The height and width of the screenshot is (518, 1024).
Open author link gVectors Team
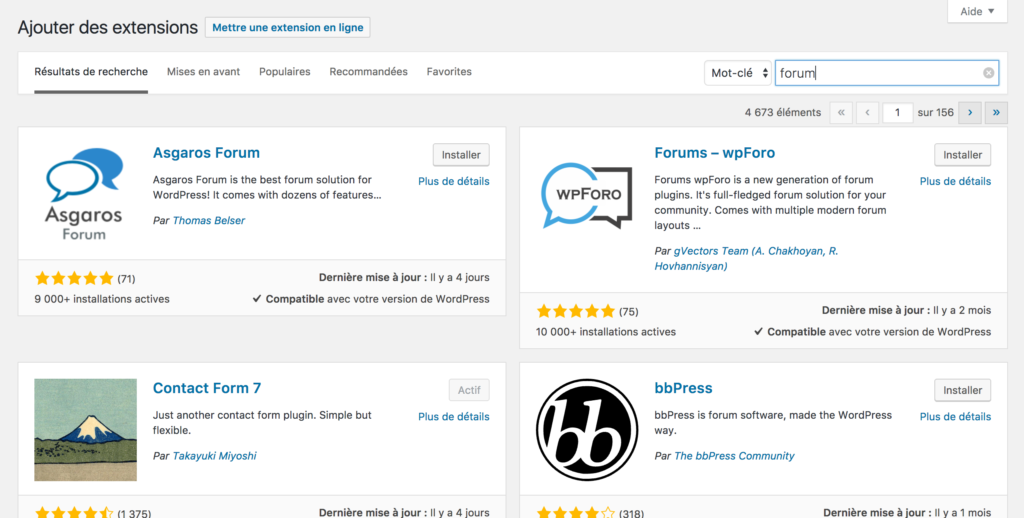click(x=746, y=259)
